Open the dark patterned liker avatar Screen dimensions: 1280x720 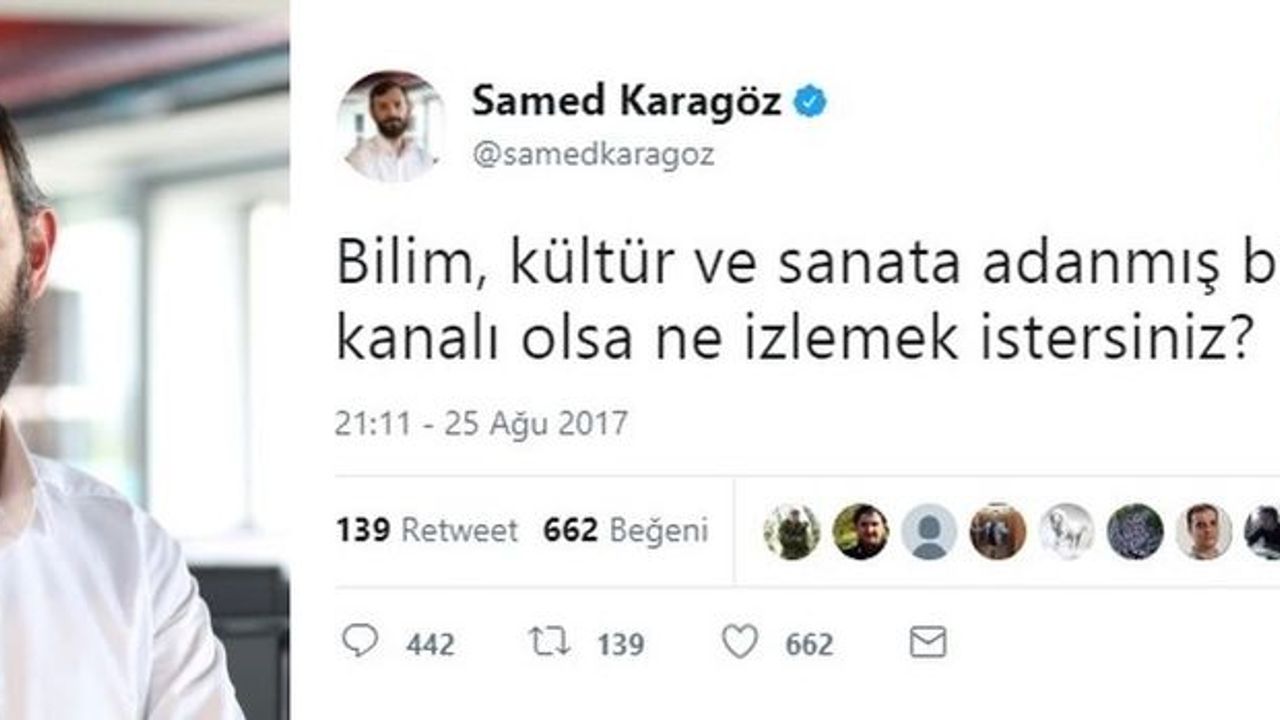coord(1135,531)
